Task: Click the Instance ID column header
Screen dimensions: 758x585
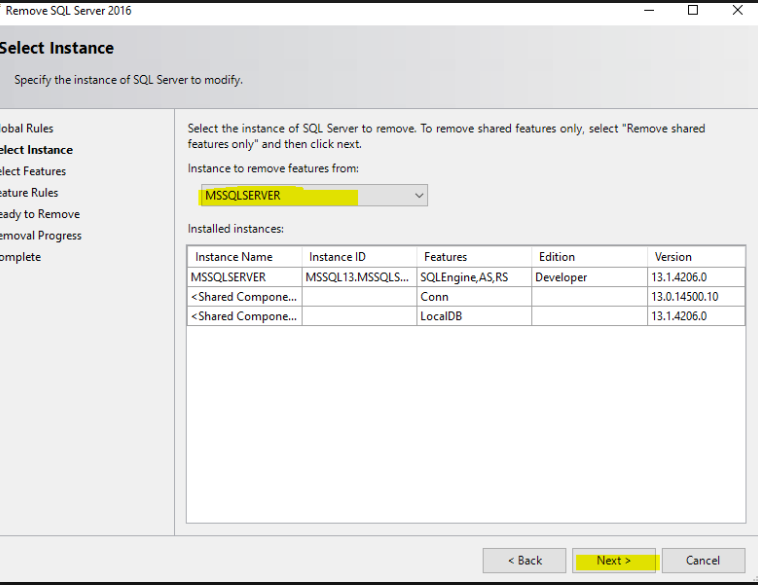Action: [x=359, y=257]
